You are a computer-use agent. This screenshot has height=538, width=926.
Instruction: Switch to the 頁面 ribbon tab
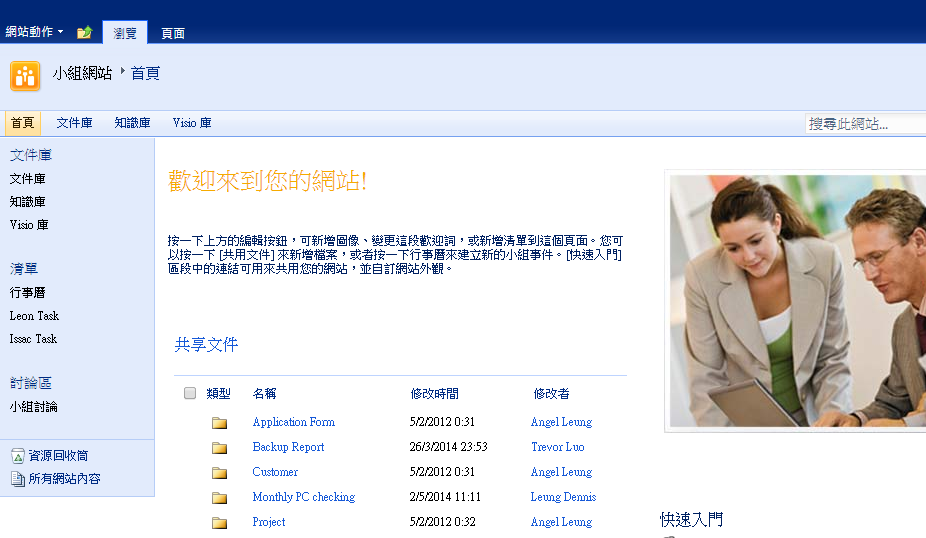tap(173, 33)
